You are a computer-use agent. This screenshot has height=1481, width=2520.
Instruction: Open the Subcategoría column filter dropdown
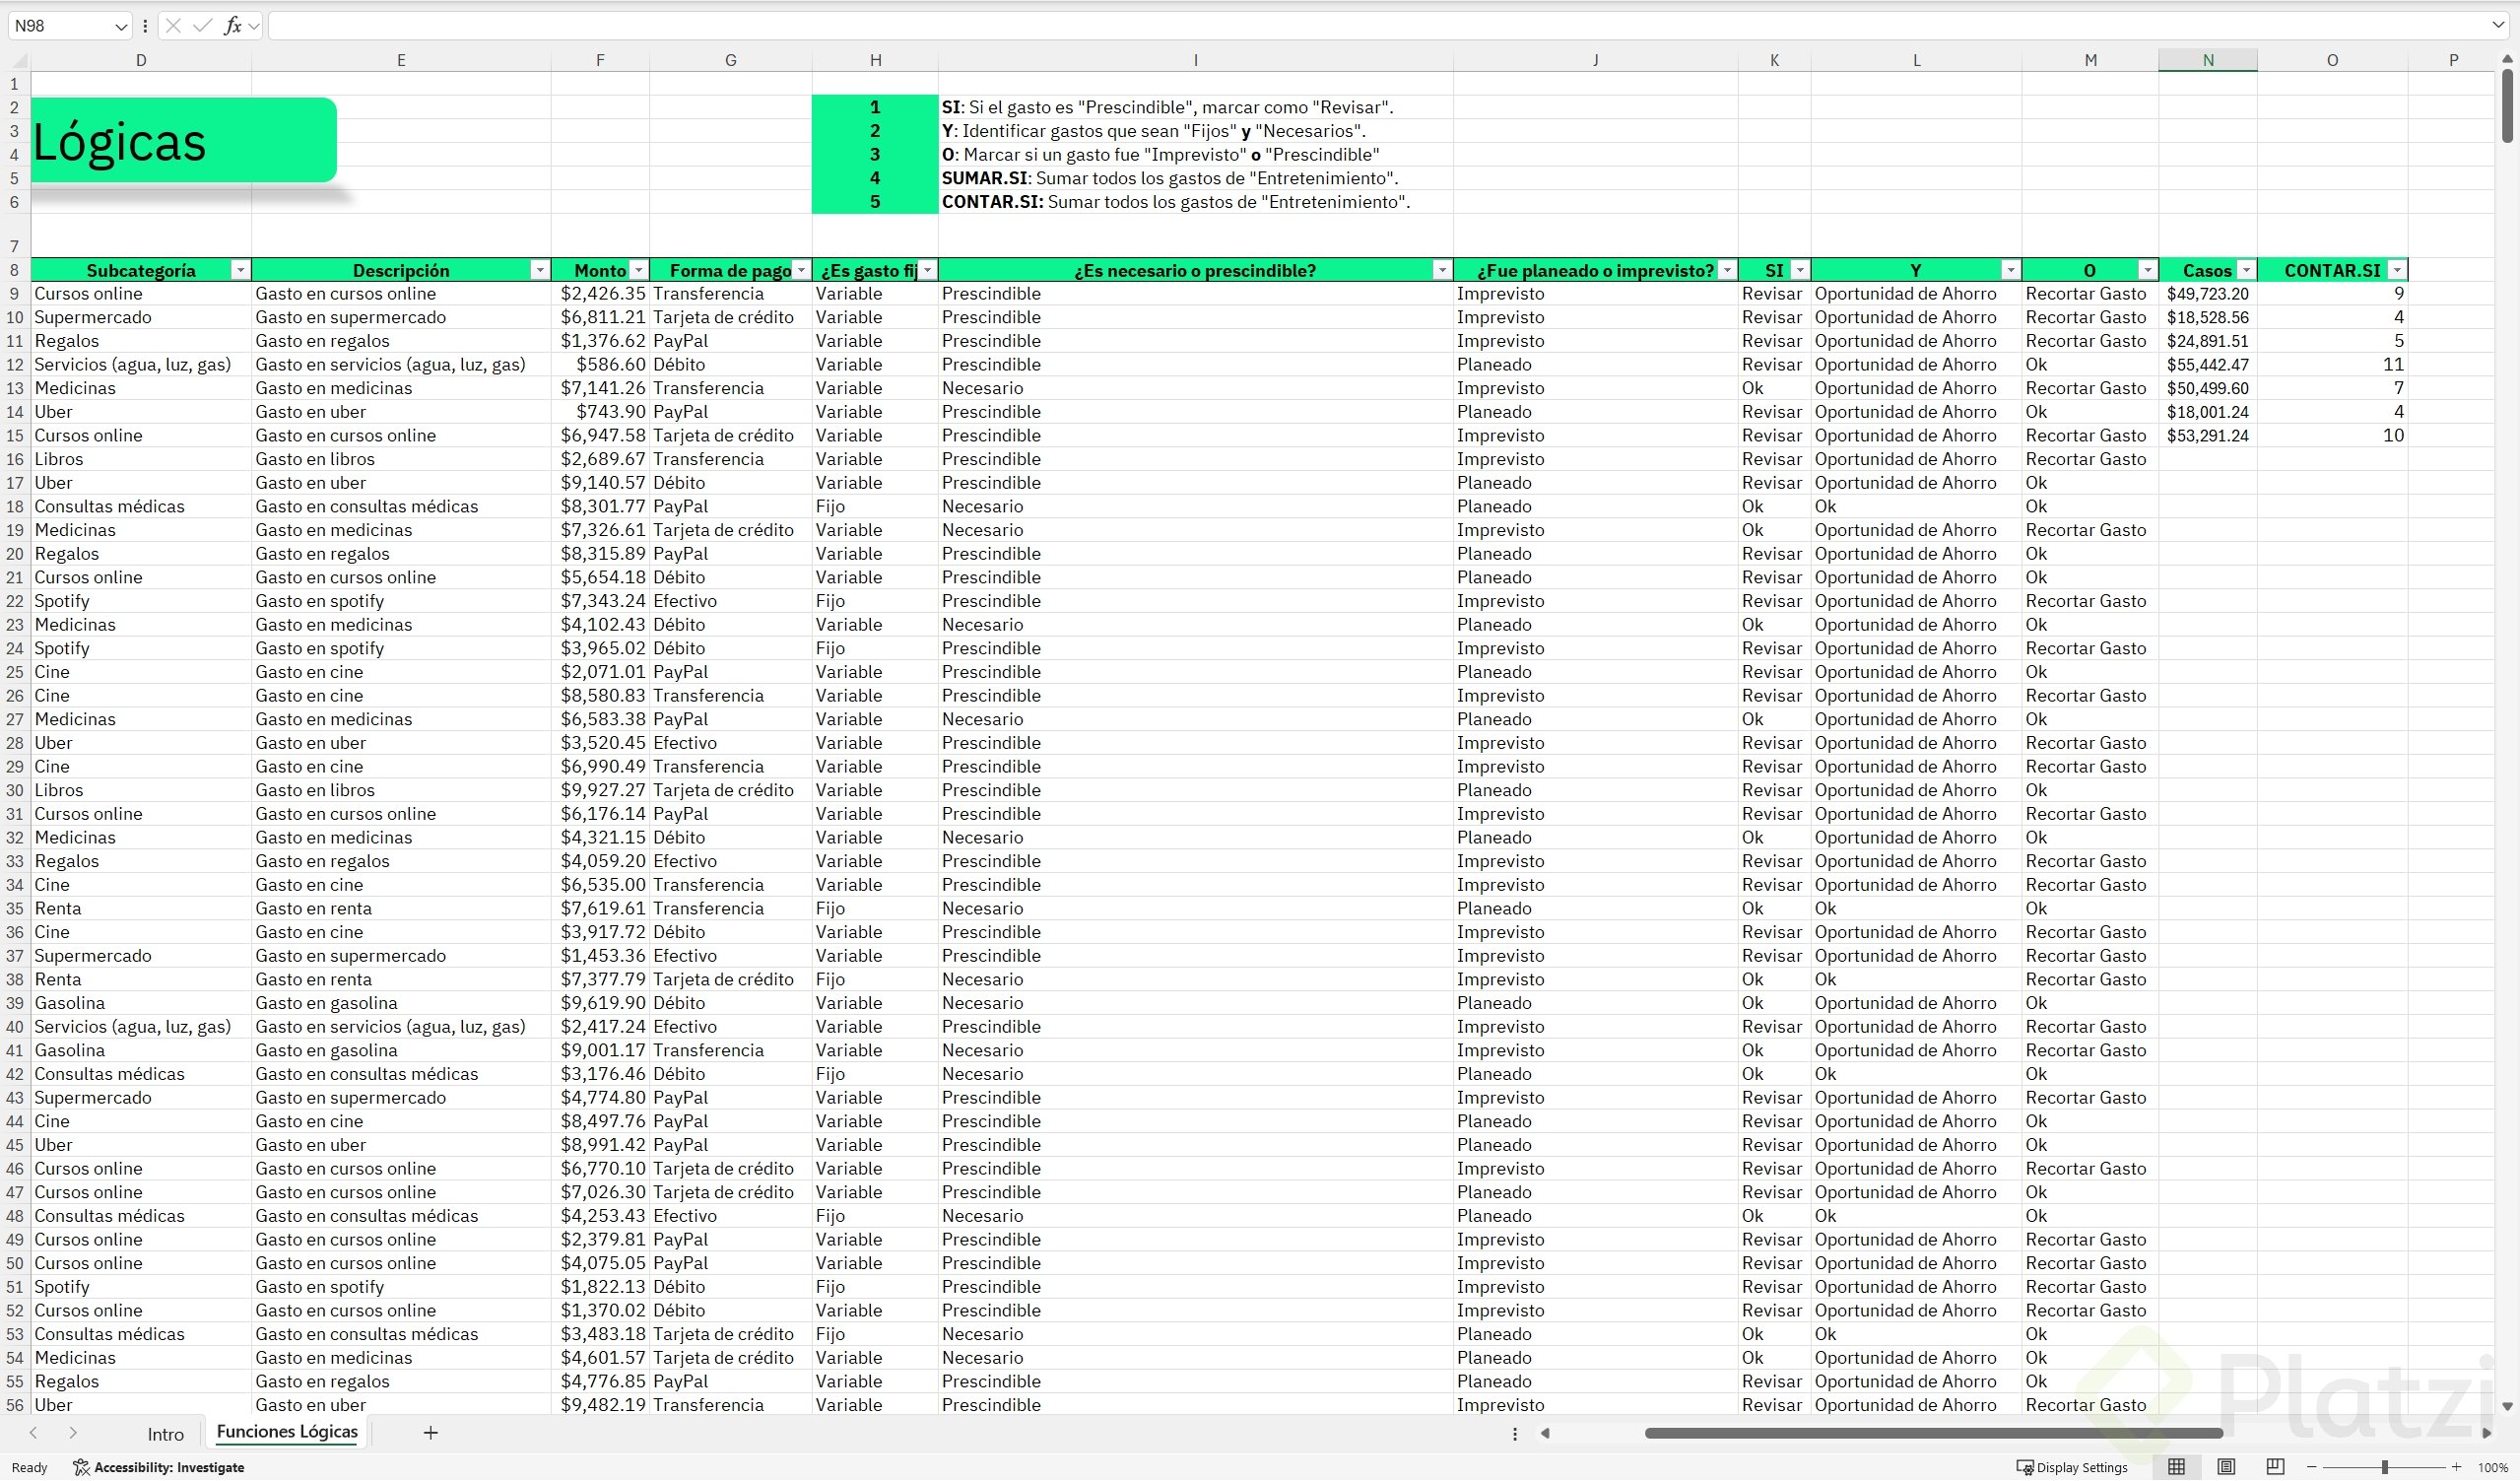[240, 270]
